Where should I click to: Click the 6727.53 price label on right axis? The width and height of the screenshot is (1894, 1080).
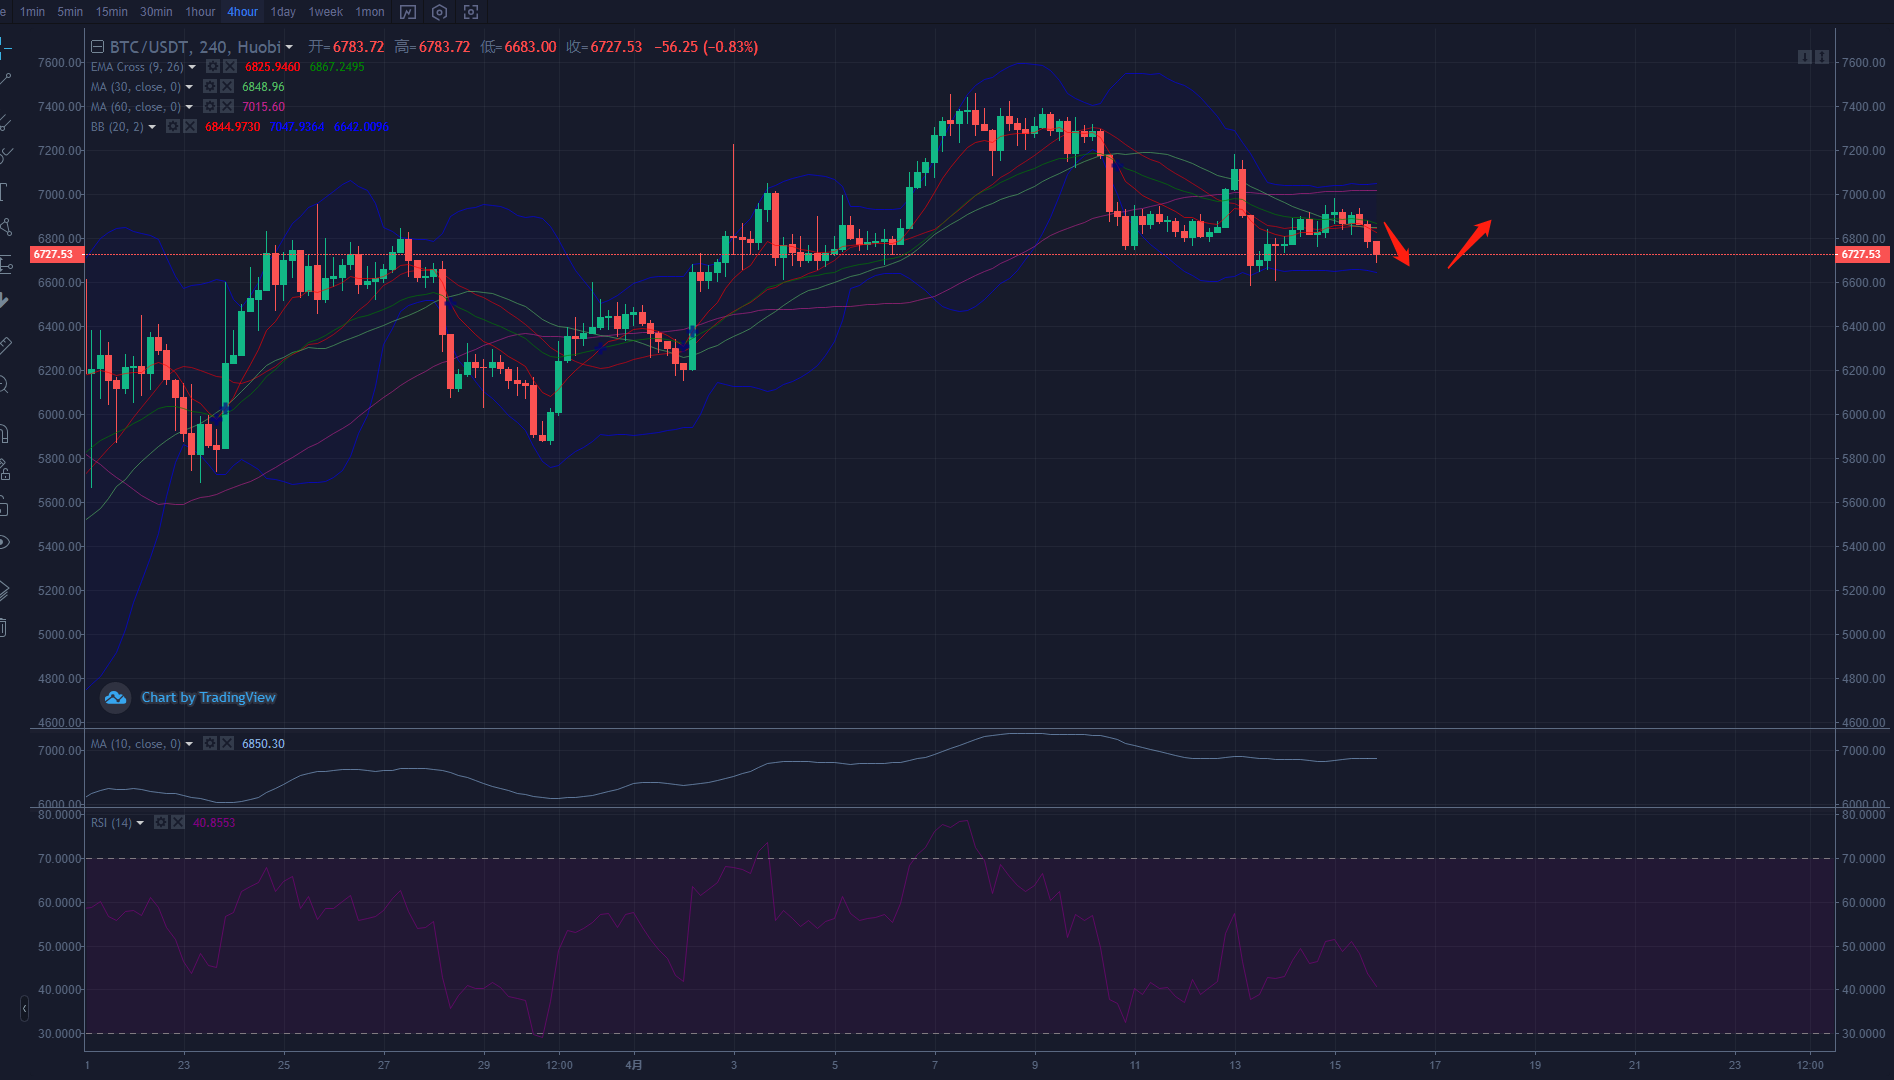tap(1861, 255)
